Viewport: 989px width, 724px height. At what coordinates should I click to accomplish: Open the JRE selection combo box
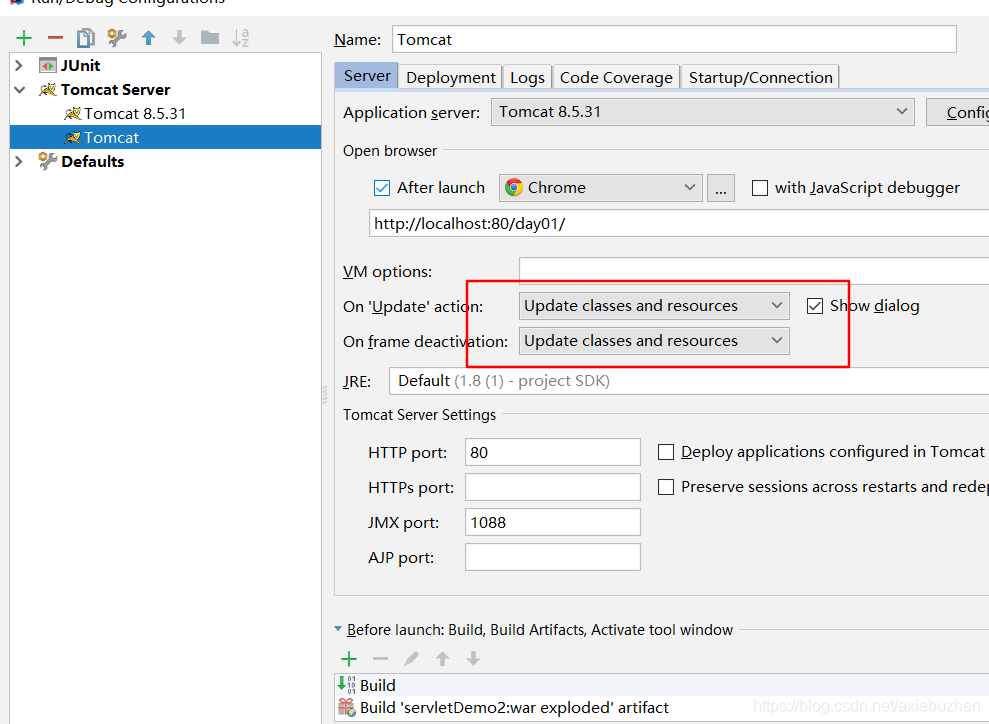[x=689, y=381]
